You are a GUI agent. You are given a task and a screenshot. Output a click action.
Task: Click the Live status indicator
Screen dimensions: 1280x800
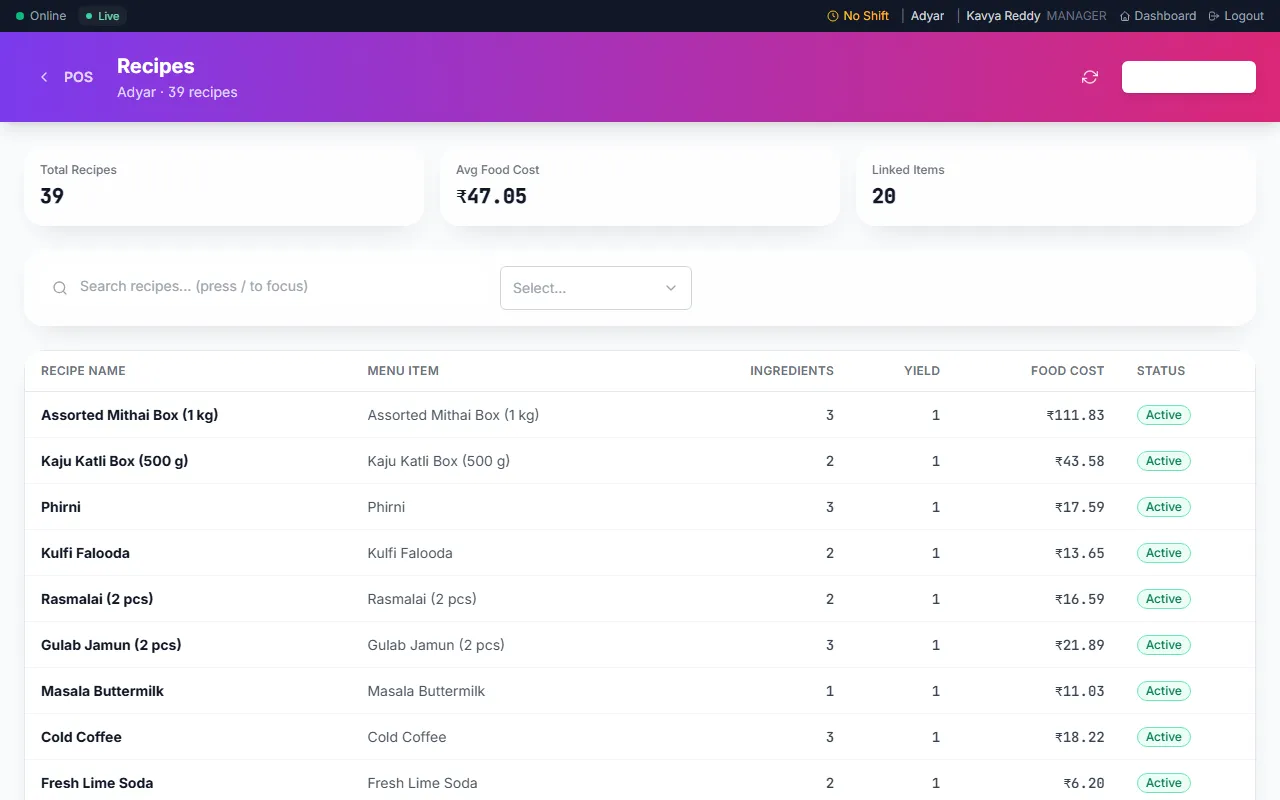[102, 16]
